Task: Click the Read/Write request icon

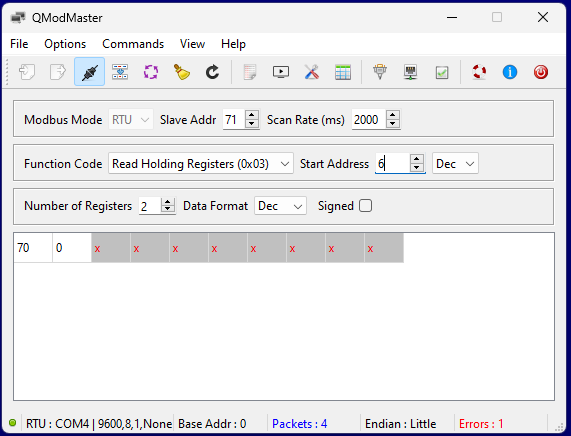Action: click(x=120, y=72)
